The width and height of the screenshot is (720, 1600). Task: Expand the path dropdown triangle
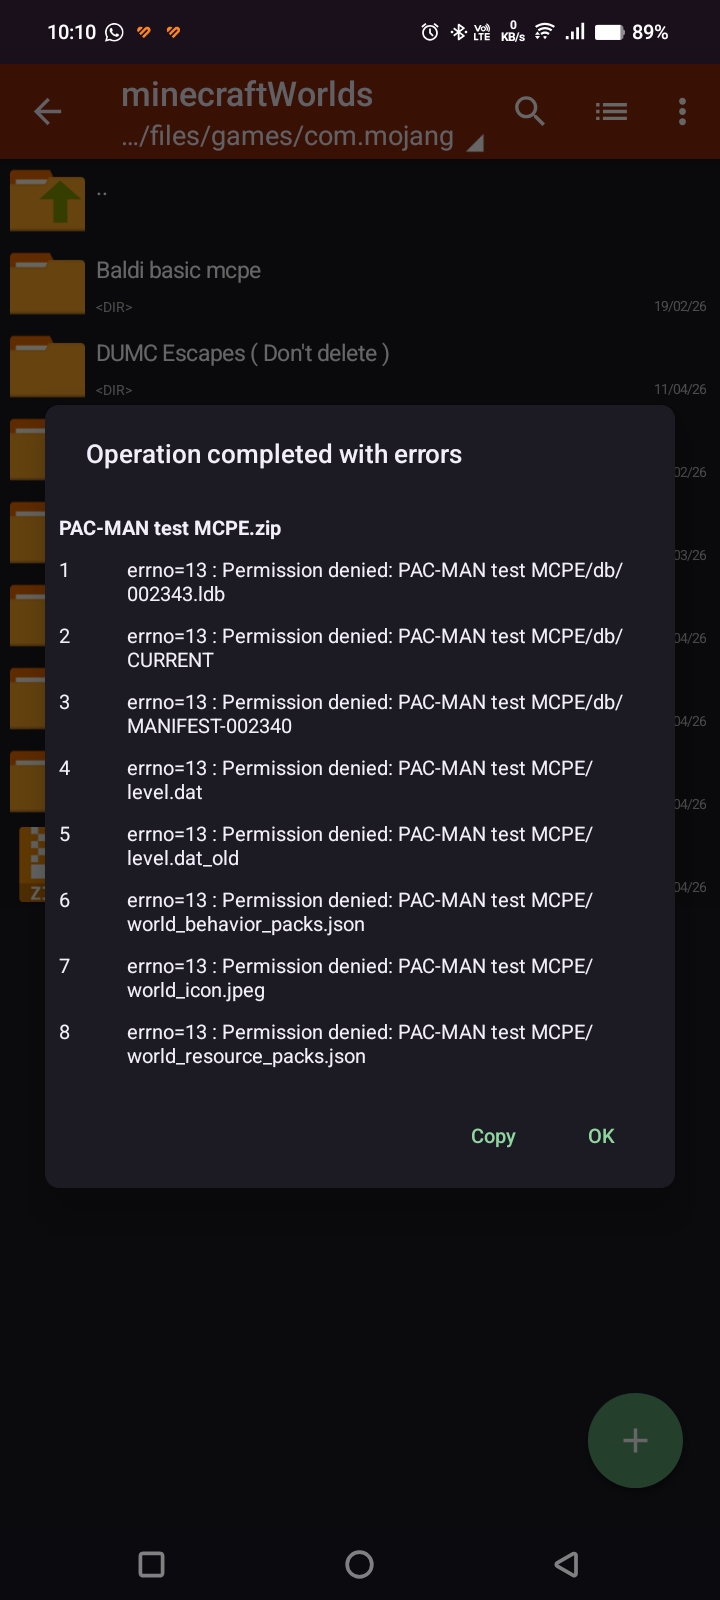pyautogui.click(x=476, y=143)
